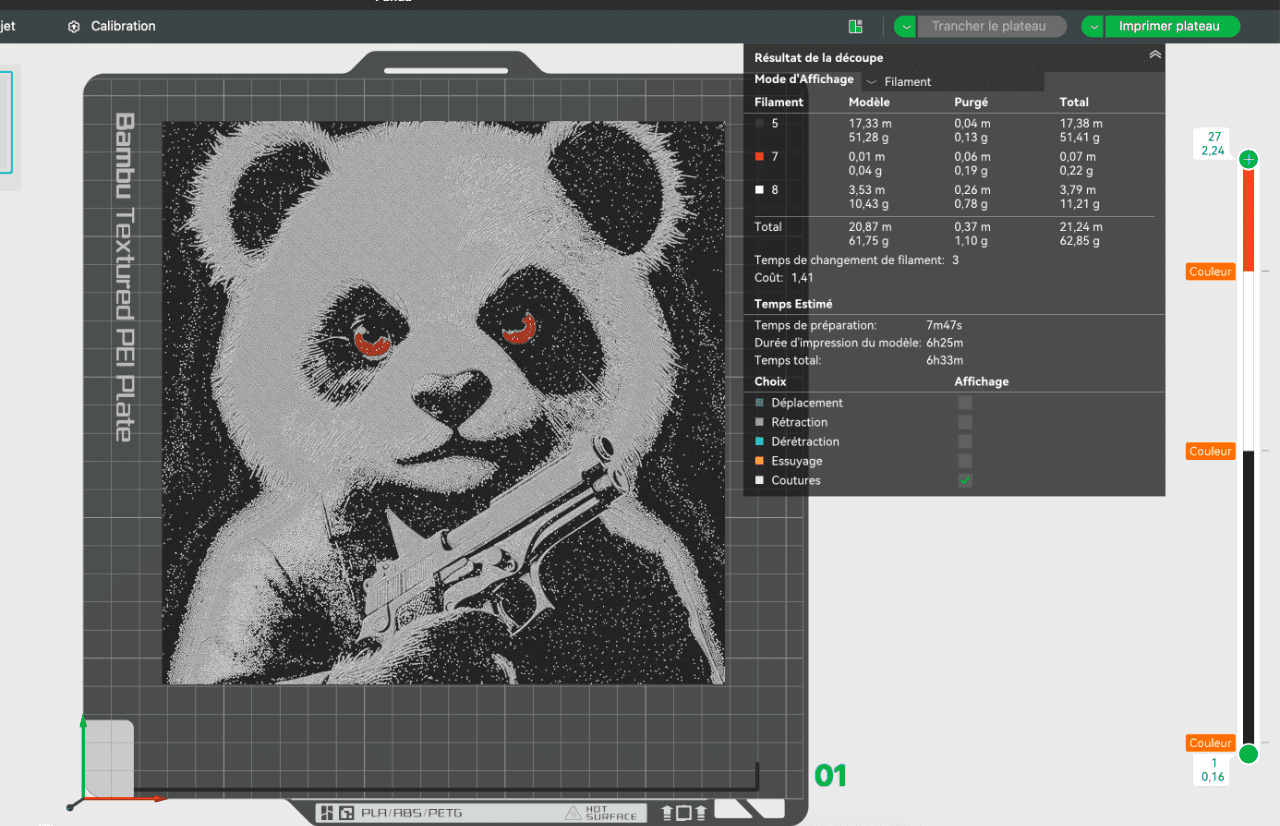Screen dimensions: 1280x826
Task: Click the green plate layout view icon
Action: [x=855, y=27]
